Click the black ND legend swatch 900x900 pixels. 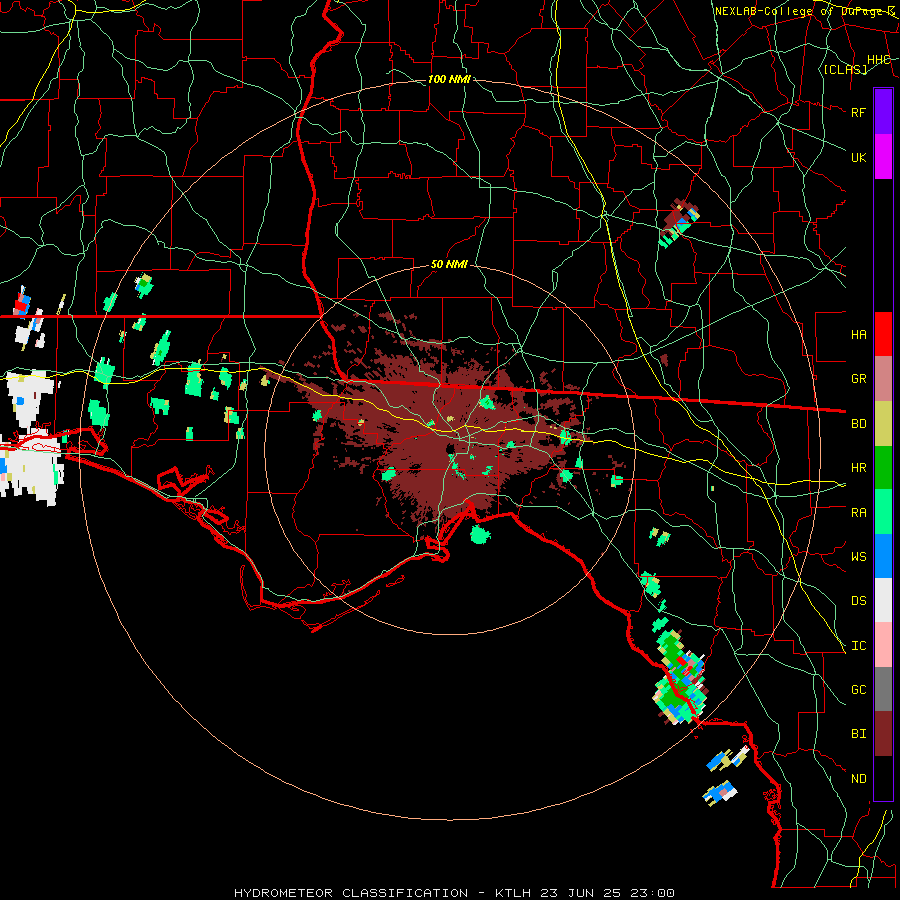[x=883, y=778]
